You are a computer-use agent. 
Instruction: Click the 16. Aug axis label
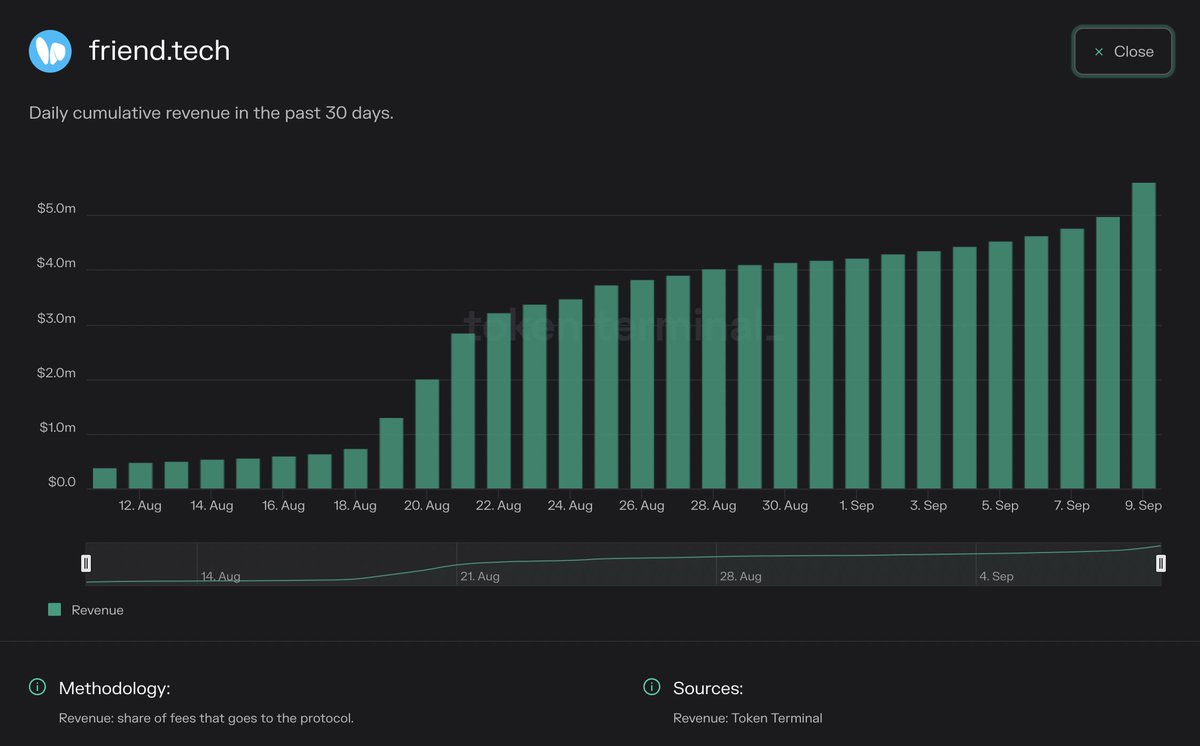click(283, 506)
